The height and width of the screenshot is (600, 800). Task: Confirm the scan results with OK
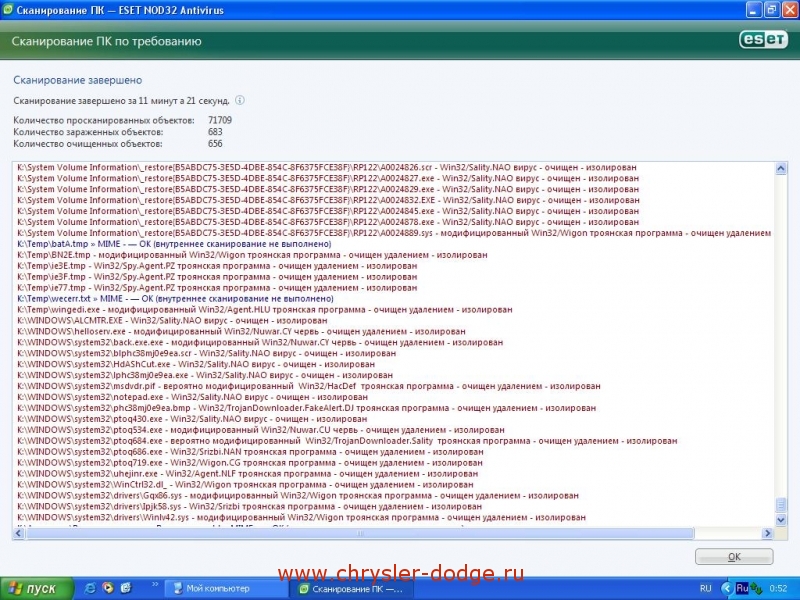pos(734,557)
